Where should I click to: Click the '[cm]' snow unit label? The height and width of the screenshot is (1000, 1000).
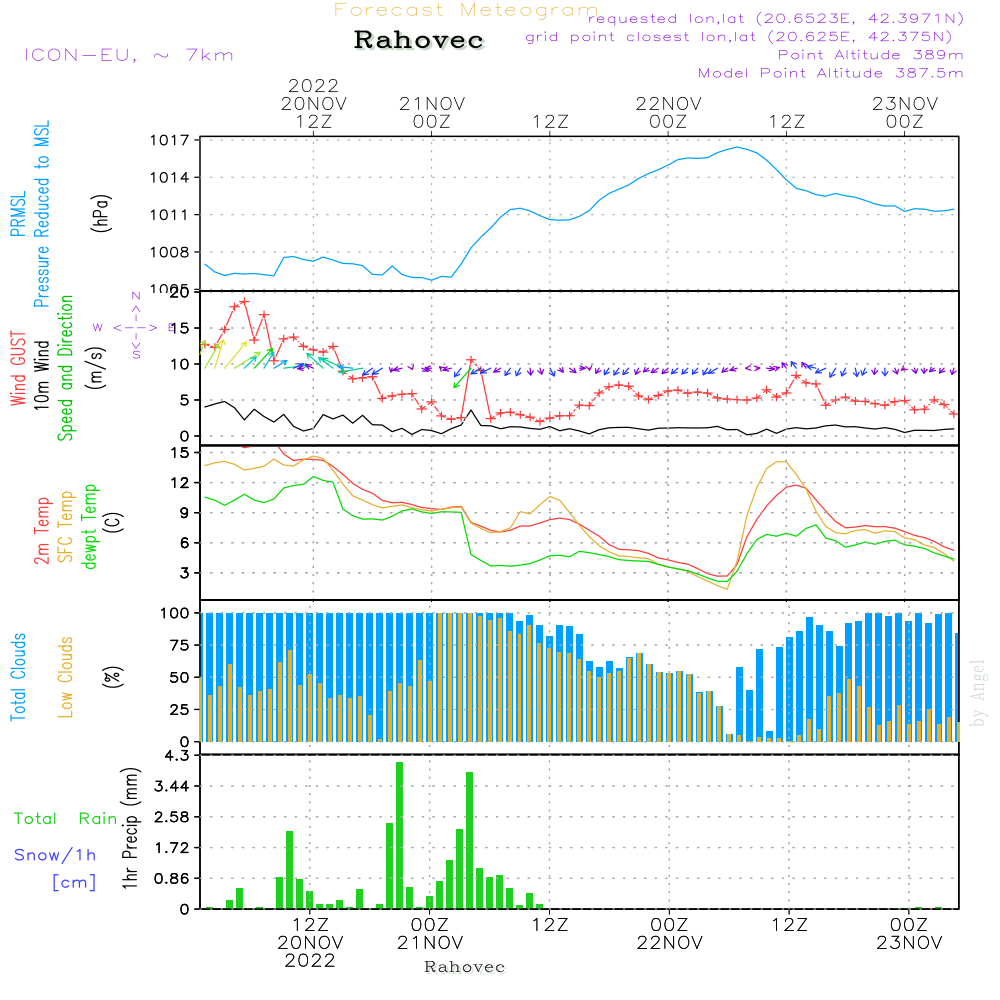tap(74, 883)
